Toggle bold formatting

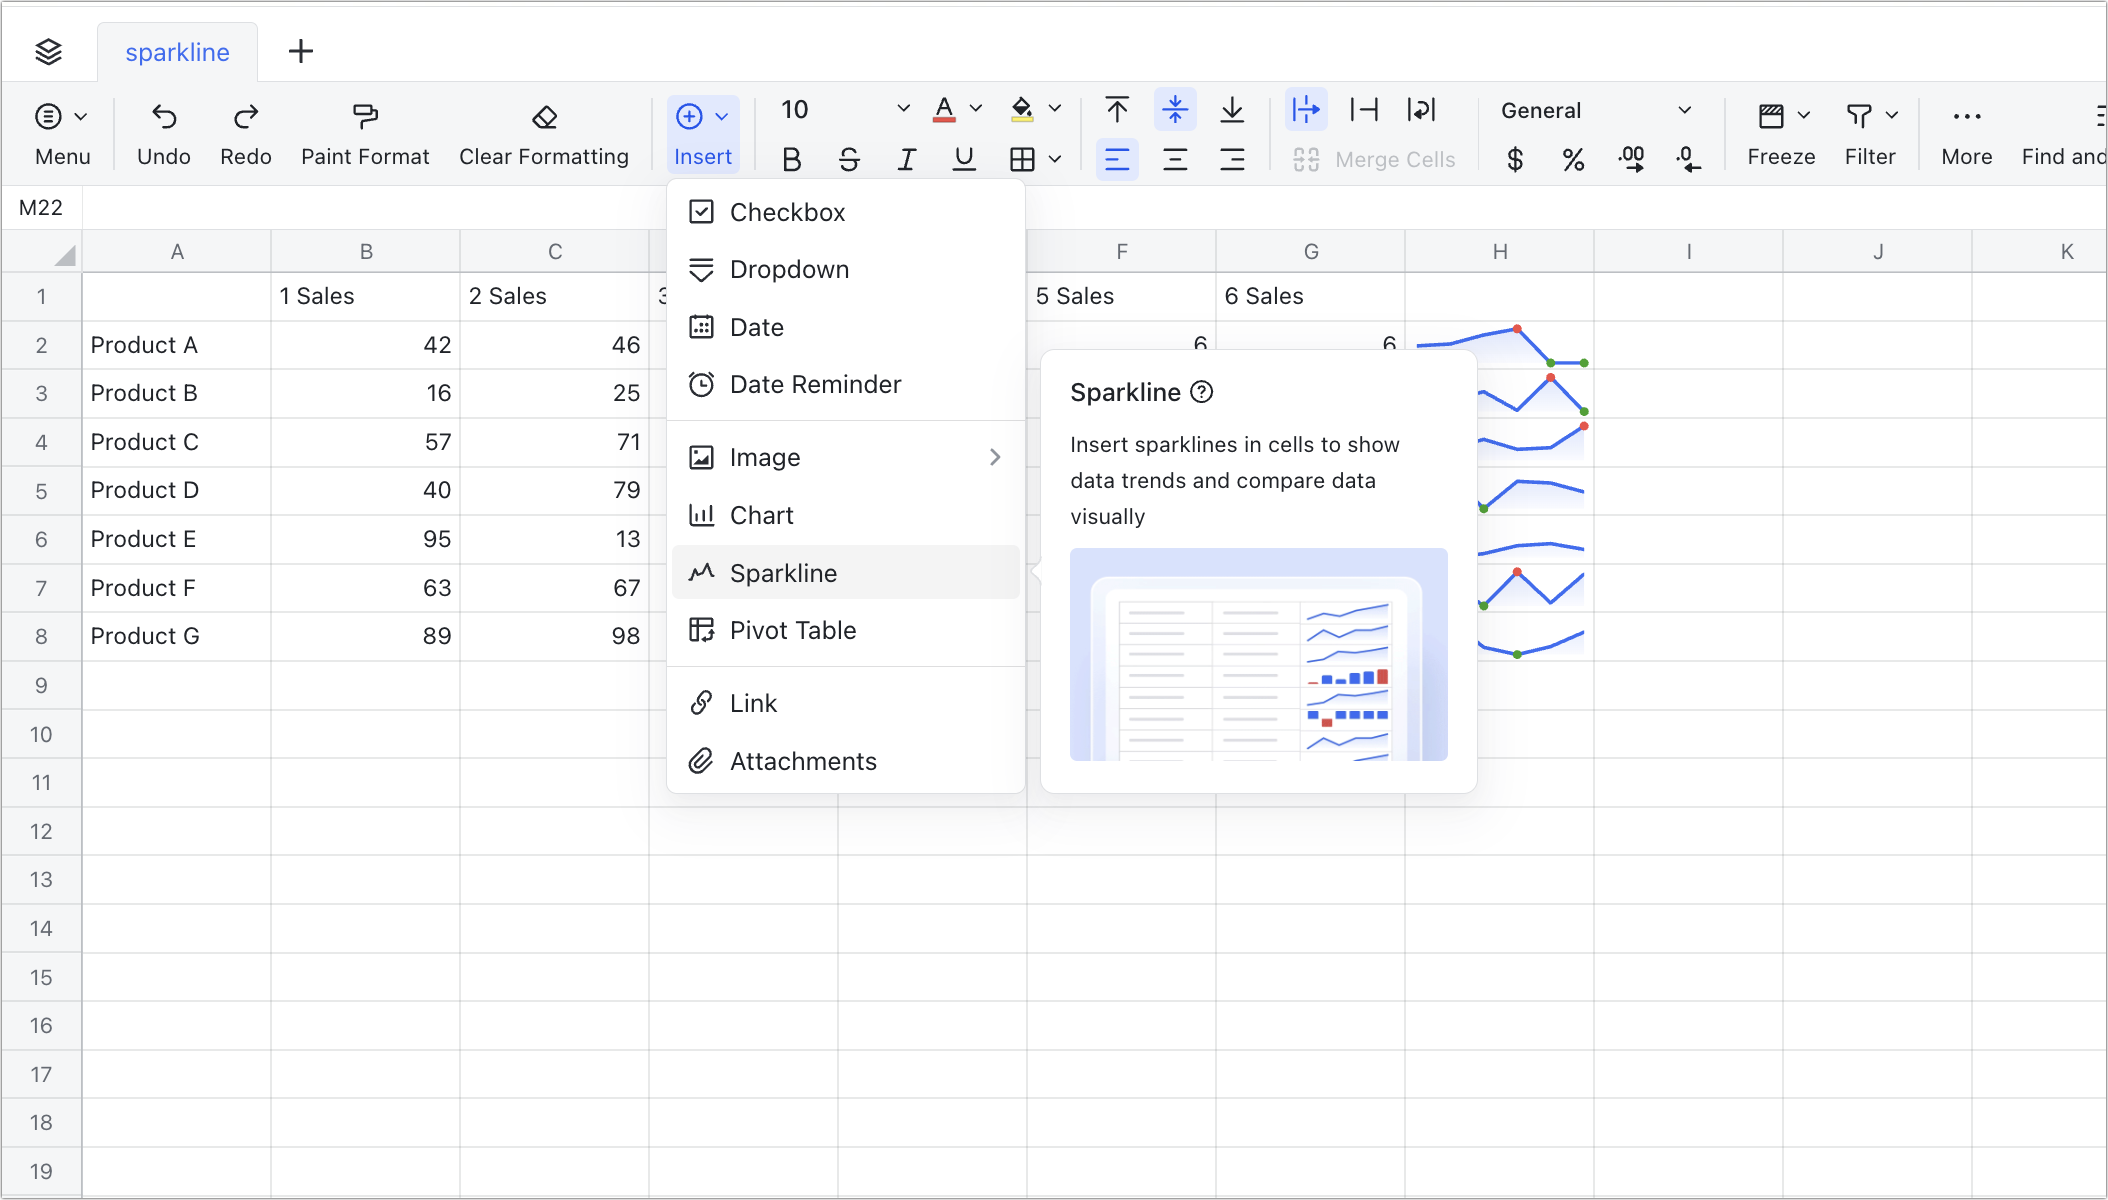791,158
